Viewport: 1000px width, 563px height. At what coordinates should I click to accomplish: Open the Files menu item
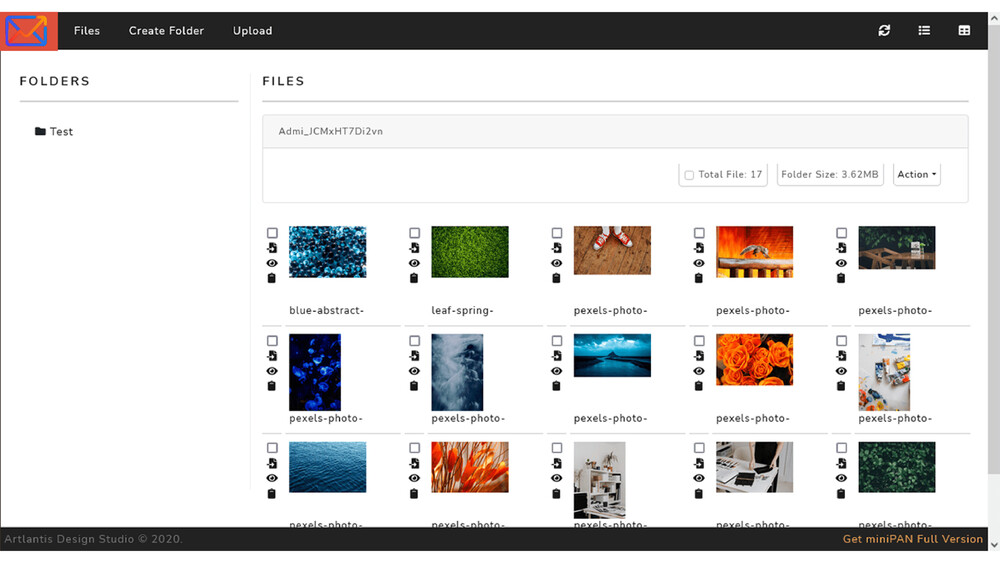(x=87, y=31)
